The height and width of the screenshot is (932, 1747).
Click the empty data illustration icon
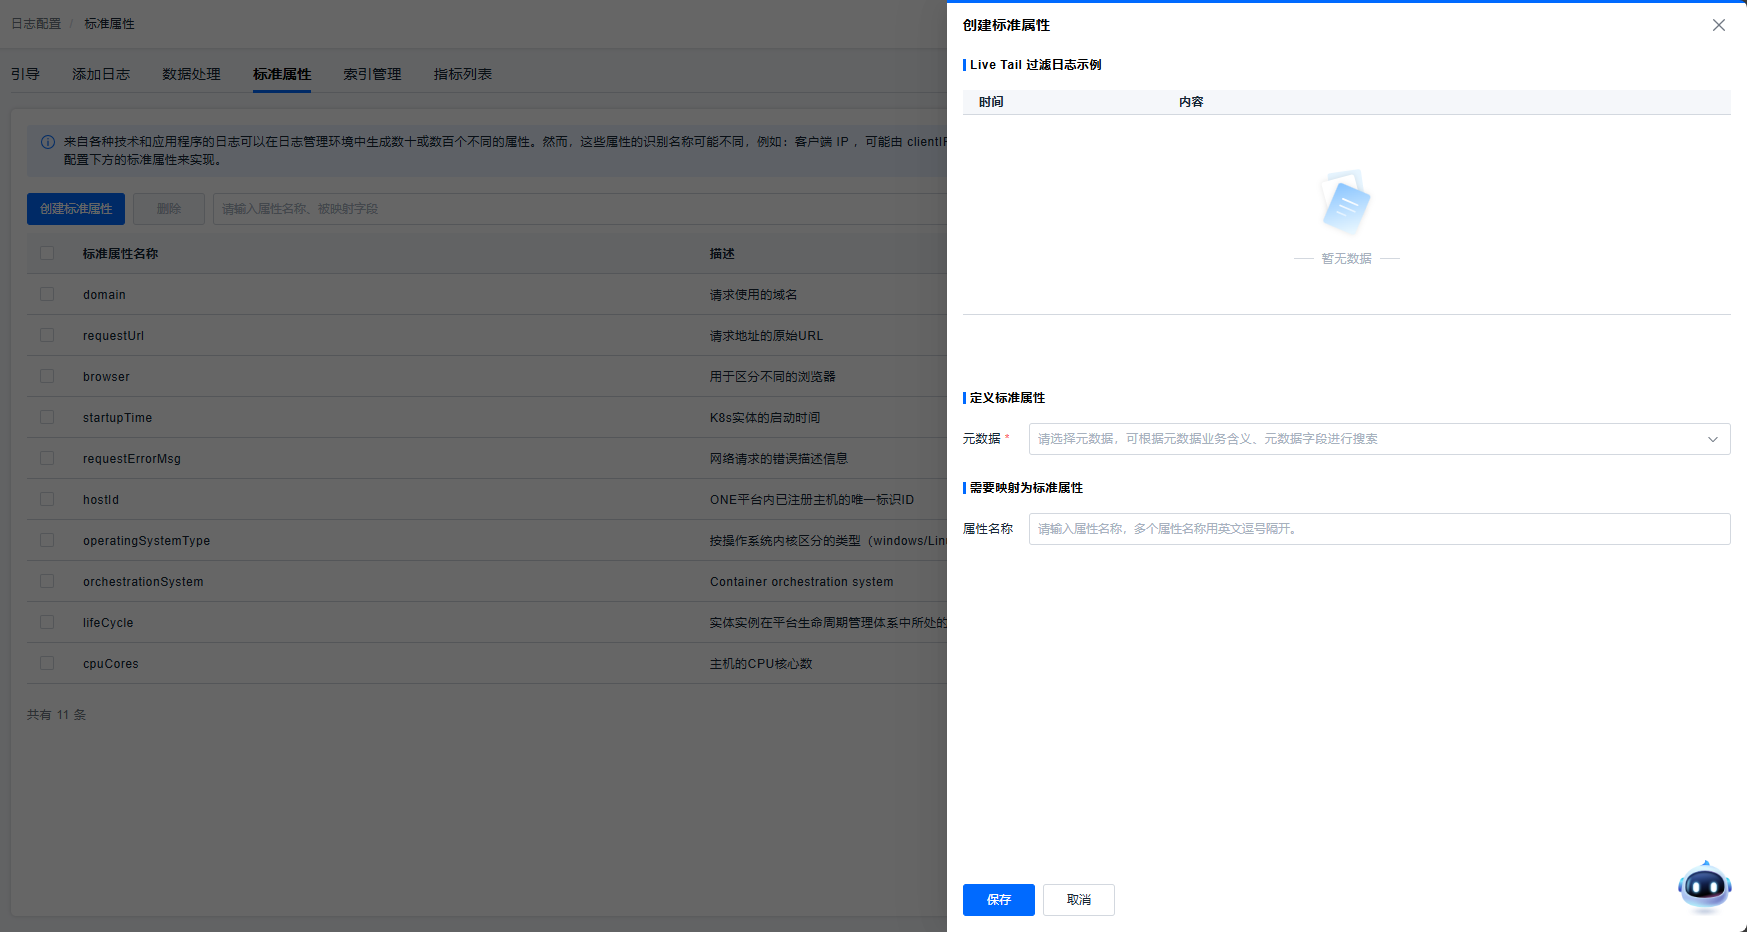point(1346,203)
